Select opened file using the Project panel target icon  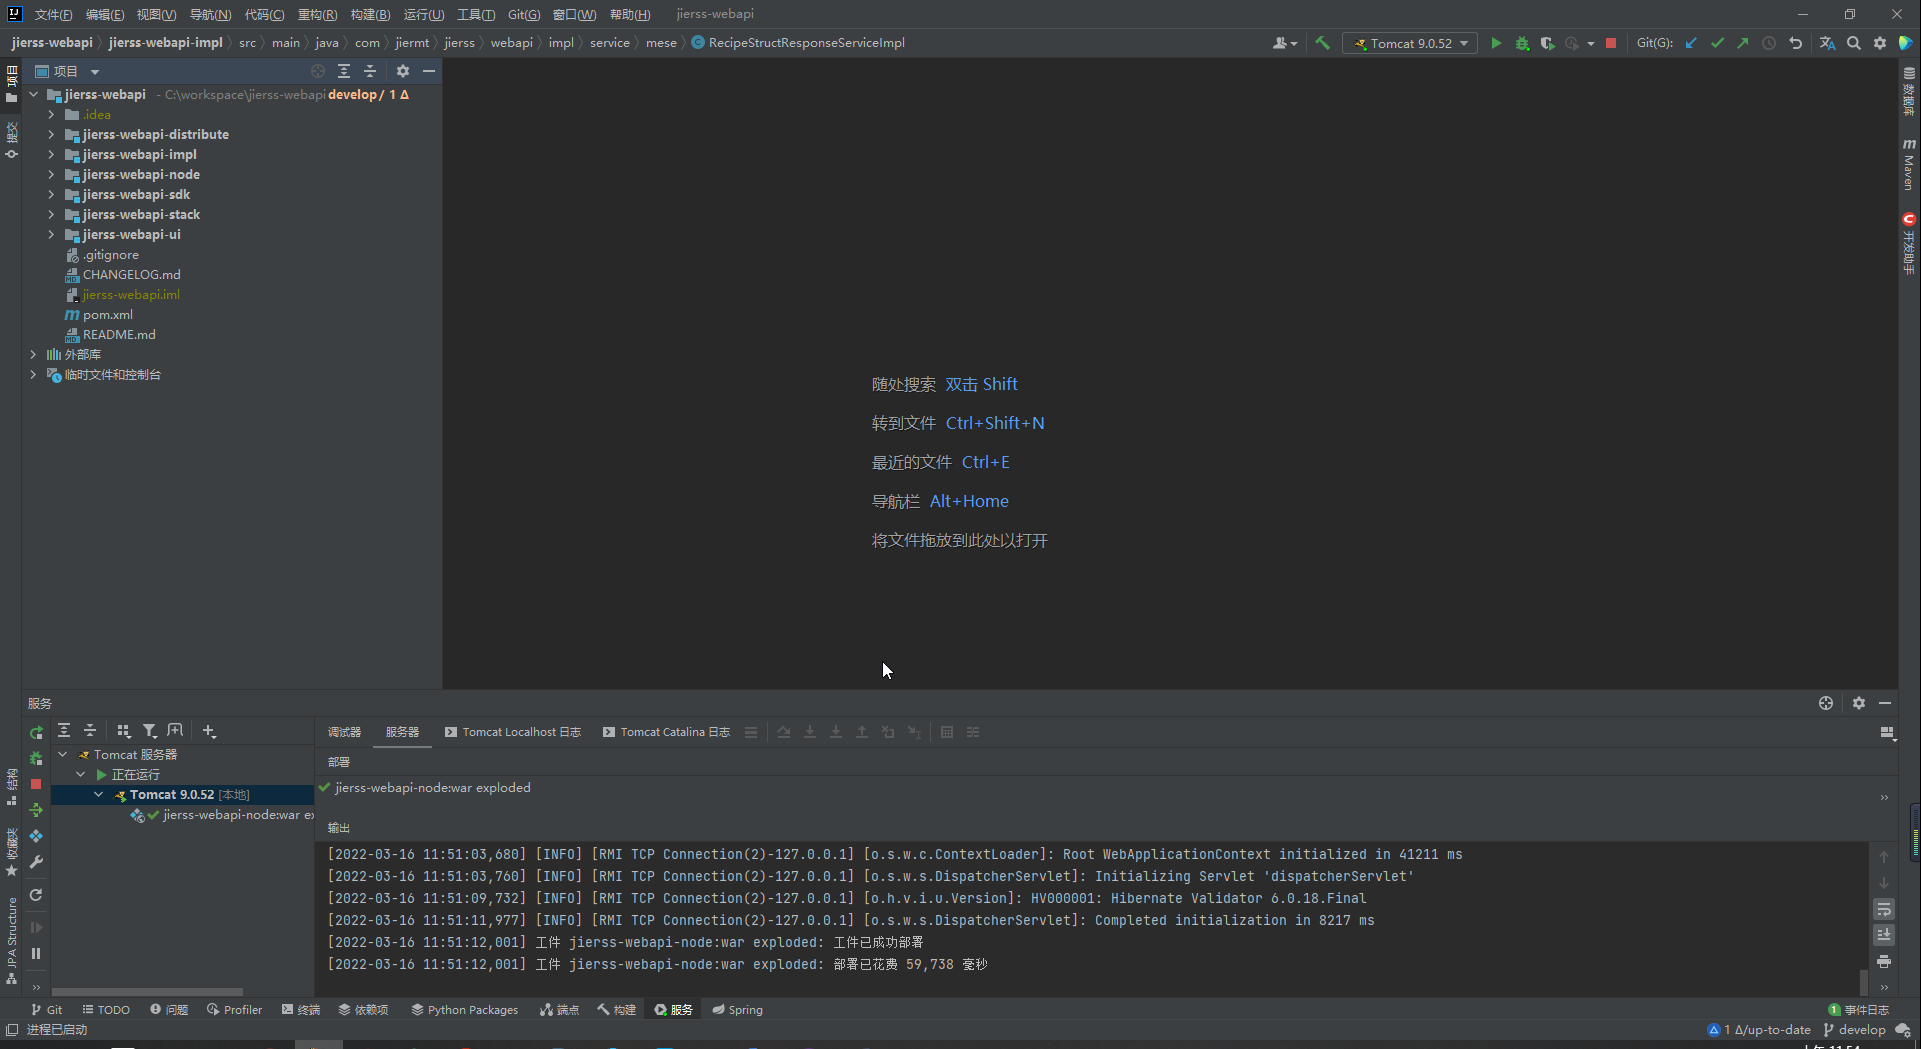click(318, 71)
